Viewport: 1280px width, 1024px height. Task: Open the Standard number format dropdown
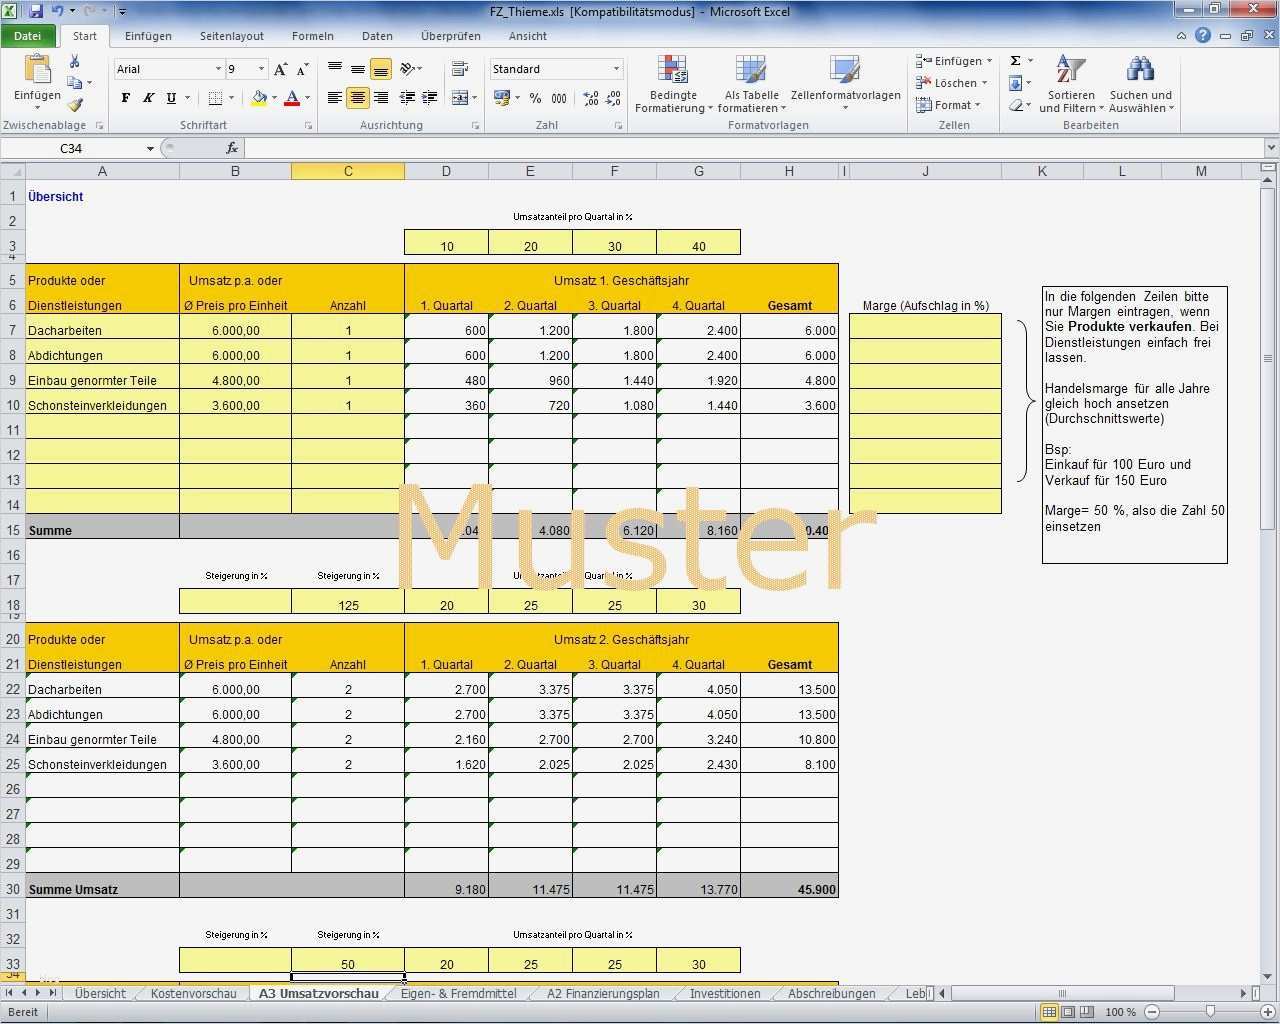point(616,69)
